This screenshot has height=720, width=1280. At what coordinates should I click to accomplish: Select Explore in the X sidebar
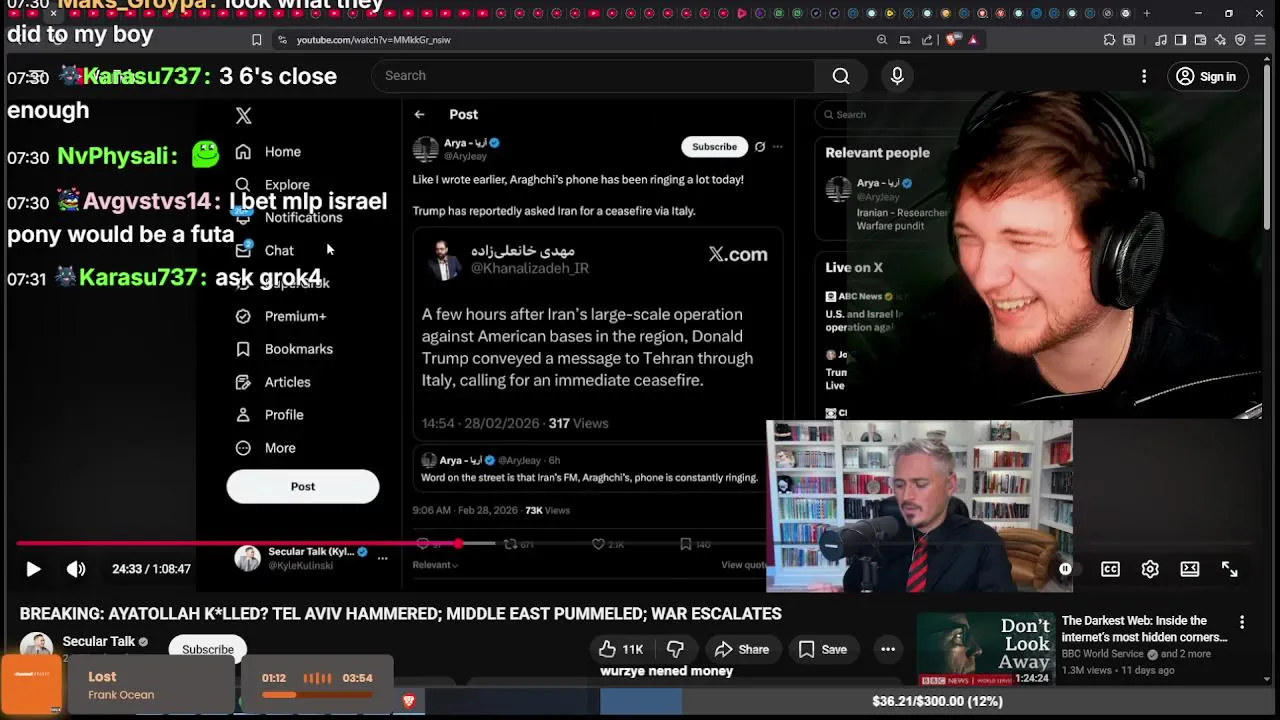tap(272, 185)
